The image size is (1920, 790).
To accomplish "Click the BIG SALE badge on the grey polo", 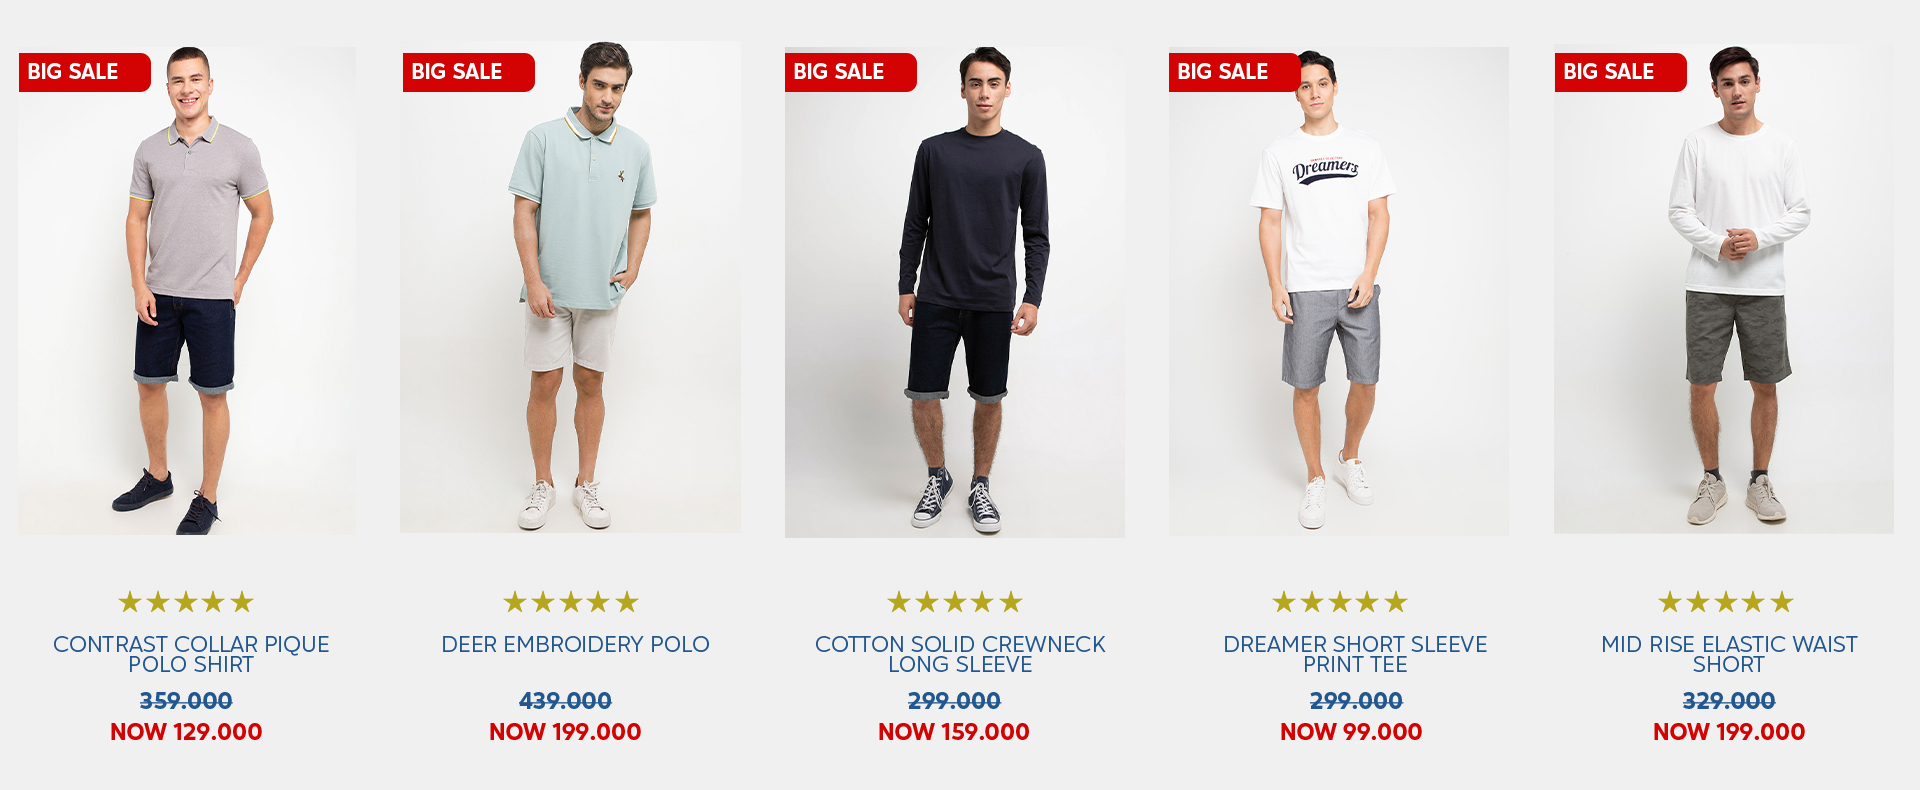I will point(85,72).
